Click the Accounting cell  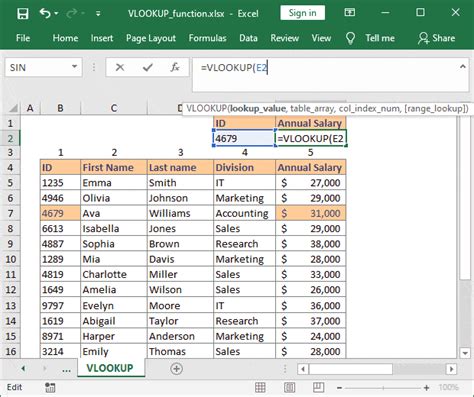click(244, 213)
